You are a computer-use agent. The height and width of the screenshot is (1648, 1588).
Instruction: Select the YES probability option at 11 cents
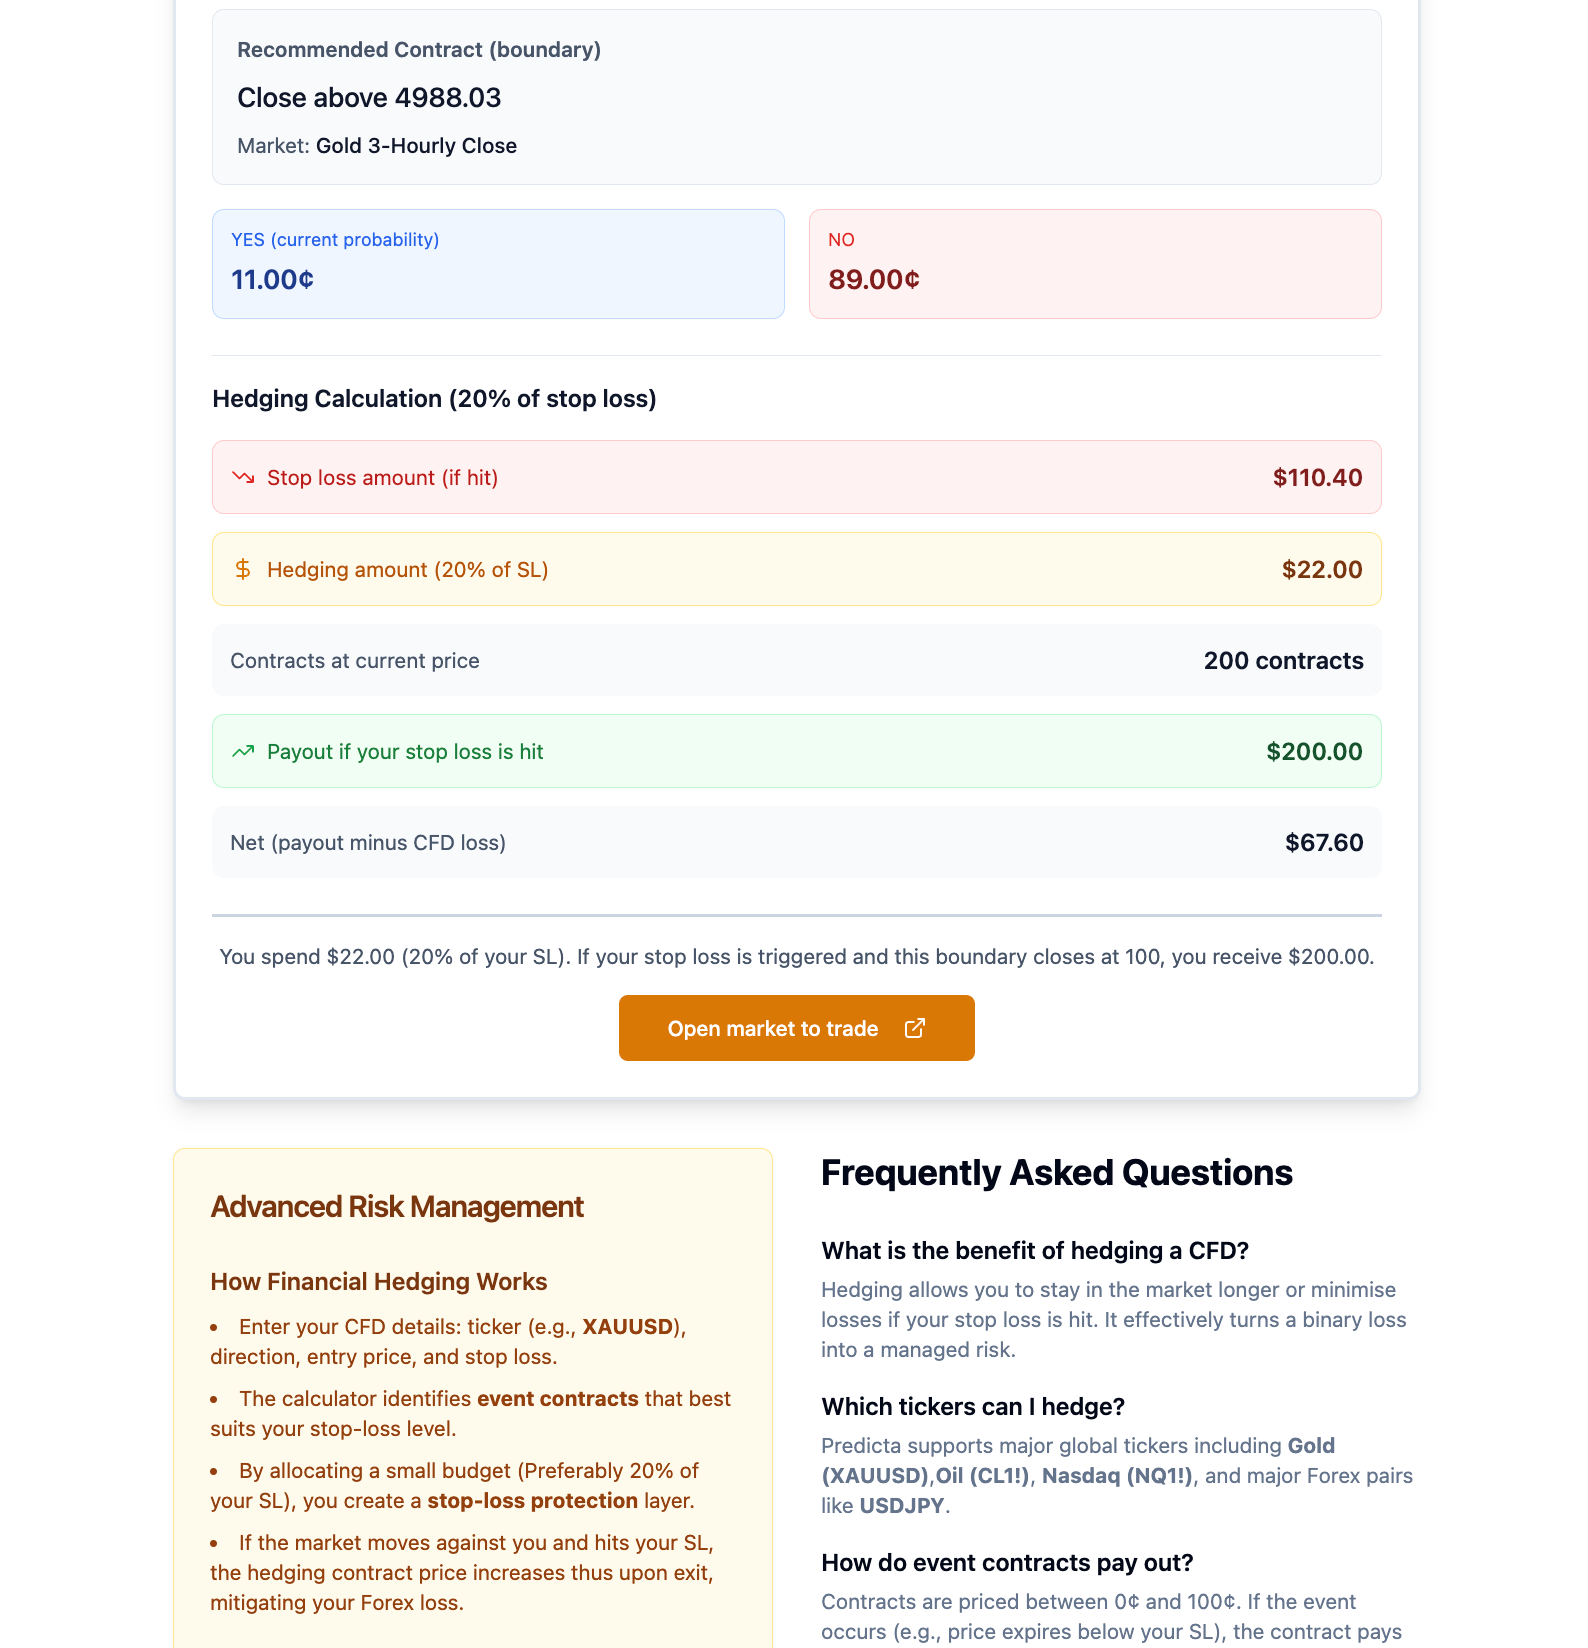pos(497,263)
